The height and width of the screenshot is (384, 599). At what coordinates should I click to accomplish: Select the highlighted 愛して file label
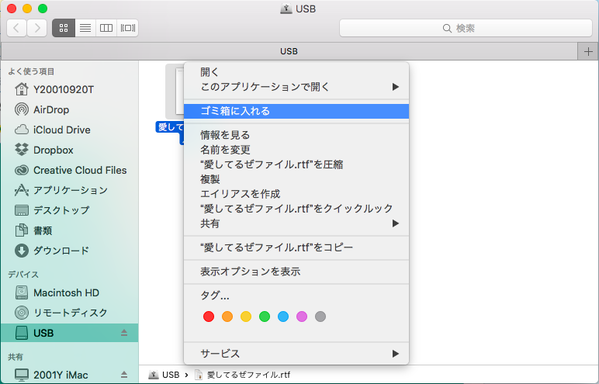[x=170, y=127]
